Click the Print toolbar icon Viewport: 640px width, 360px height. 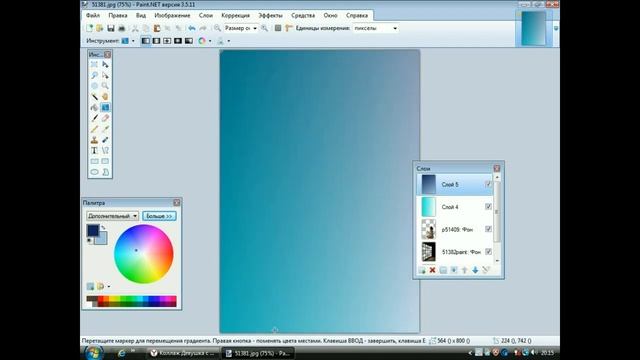121,28
